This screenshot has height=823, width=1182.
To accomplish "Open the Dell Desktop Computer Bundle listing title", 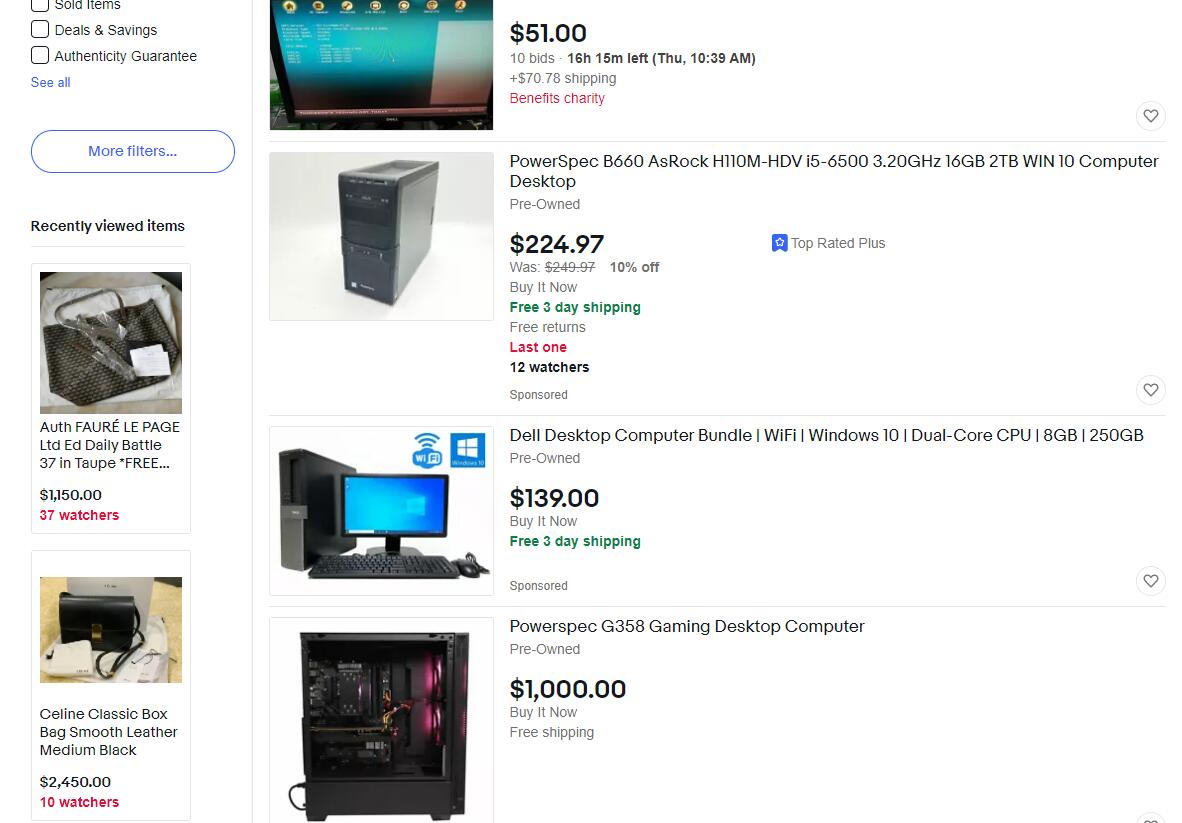I will (826, 435).
